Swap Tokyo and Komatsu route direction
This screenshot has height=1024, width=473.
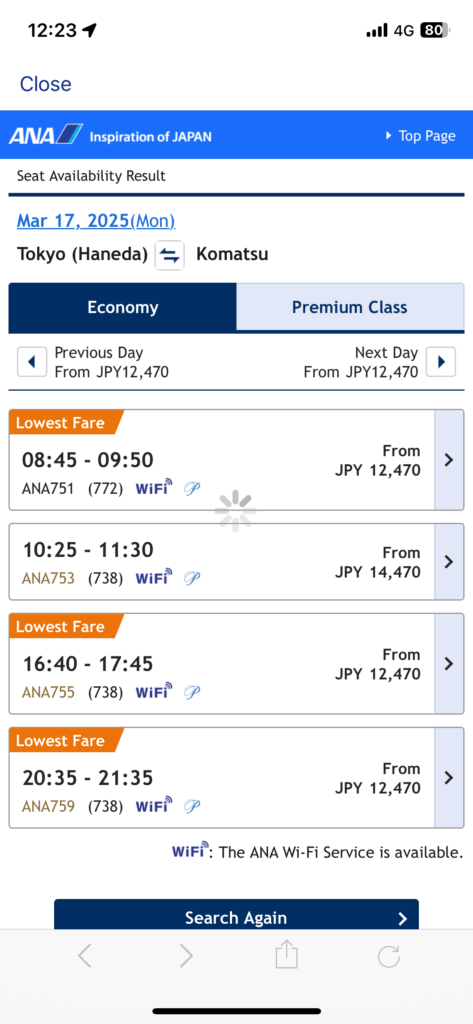170,255
